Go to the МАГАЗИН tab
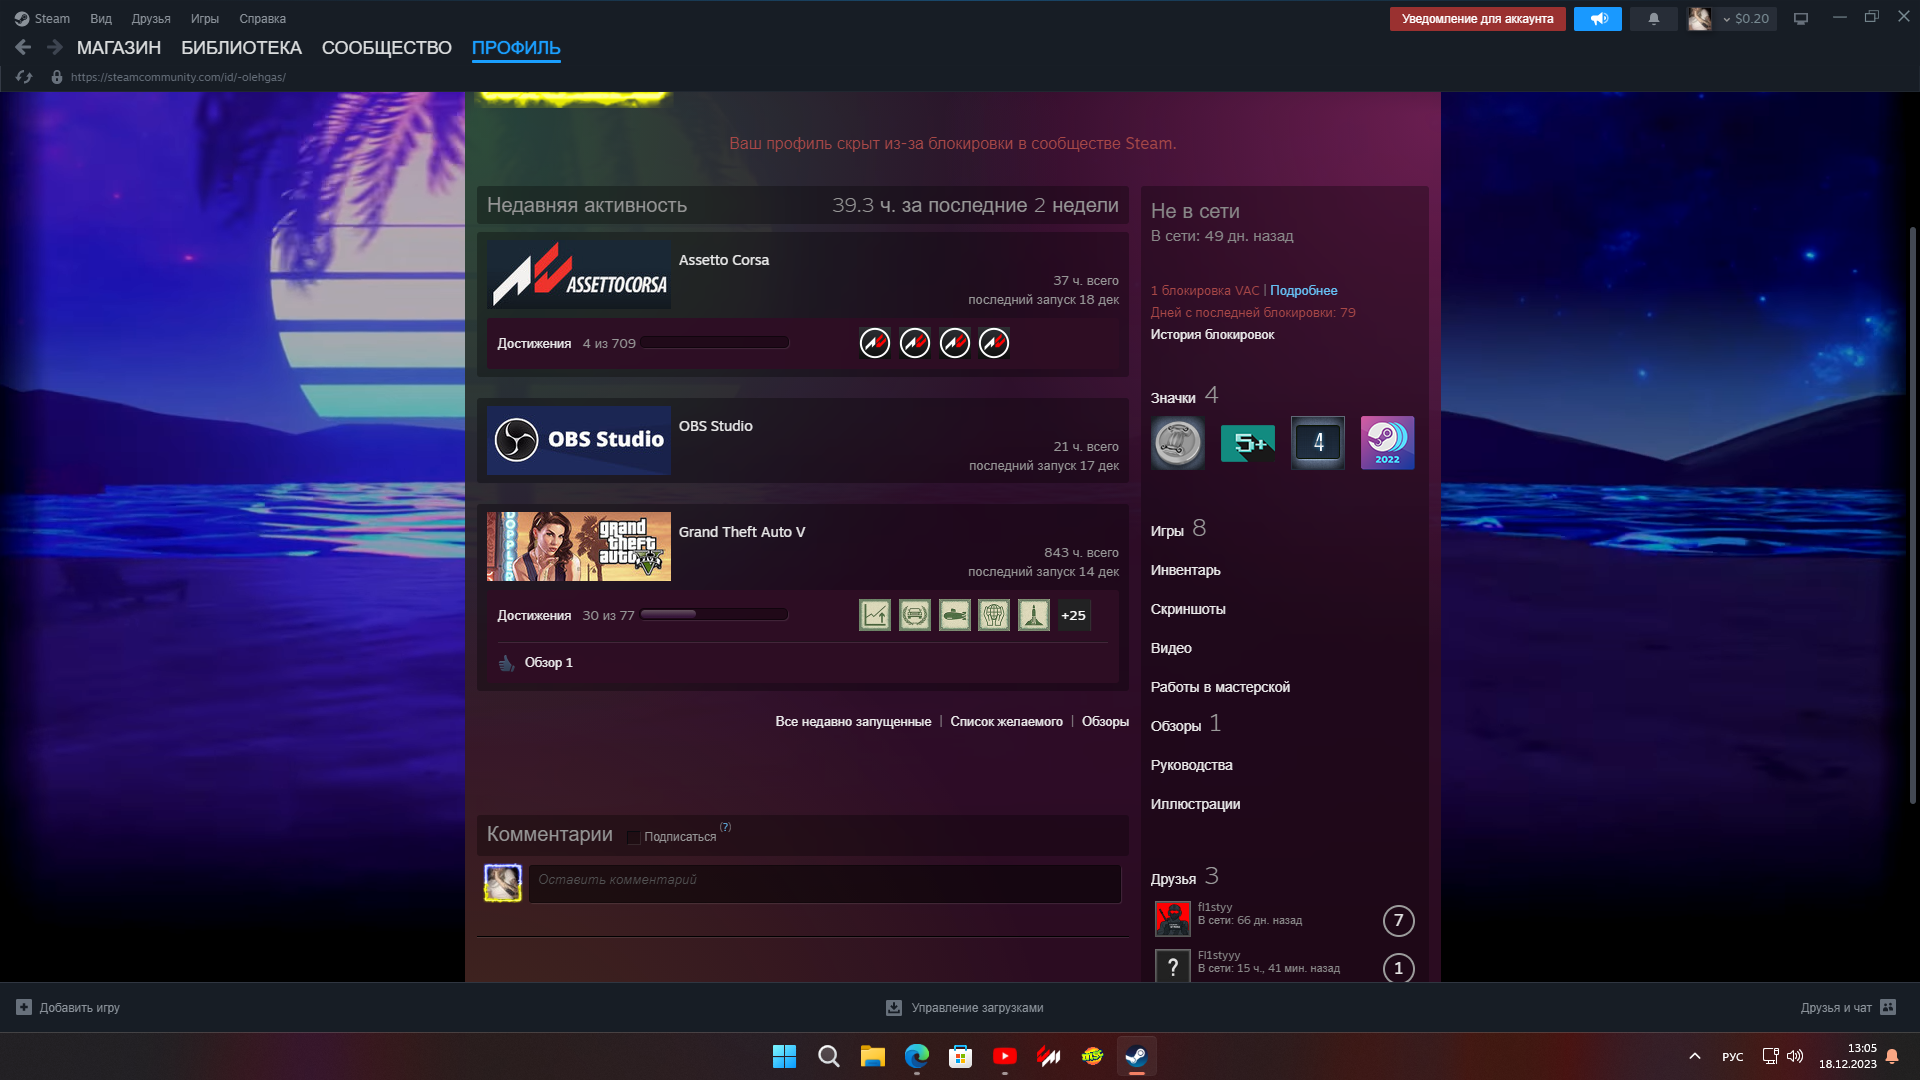 119,48
